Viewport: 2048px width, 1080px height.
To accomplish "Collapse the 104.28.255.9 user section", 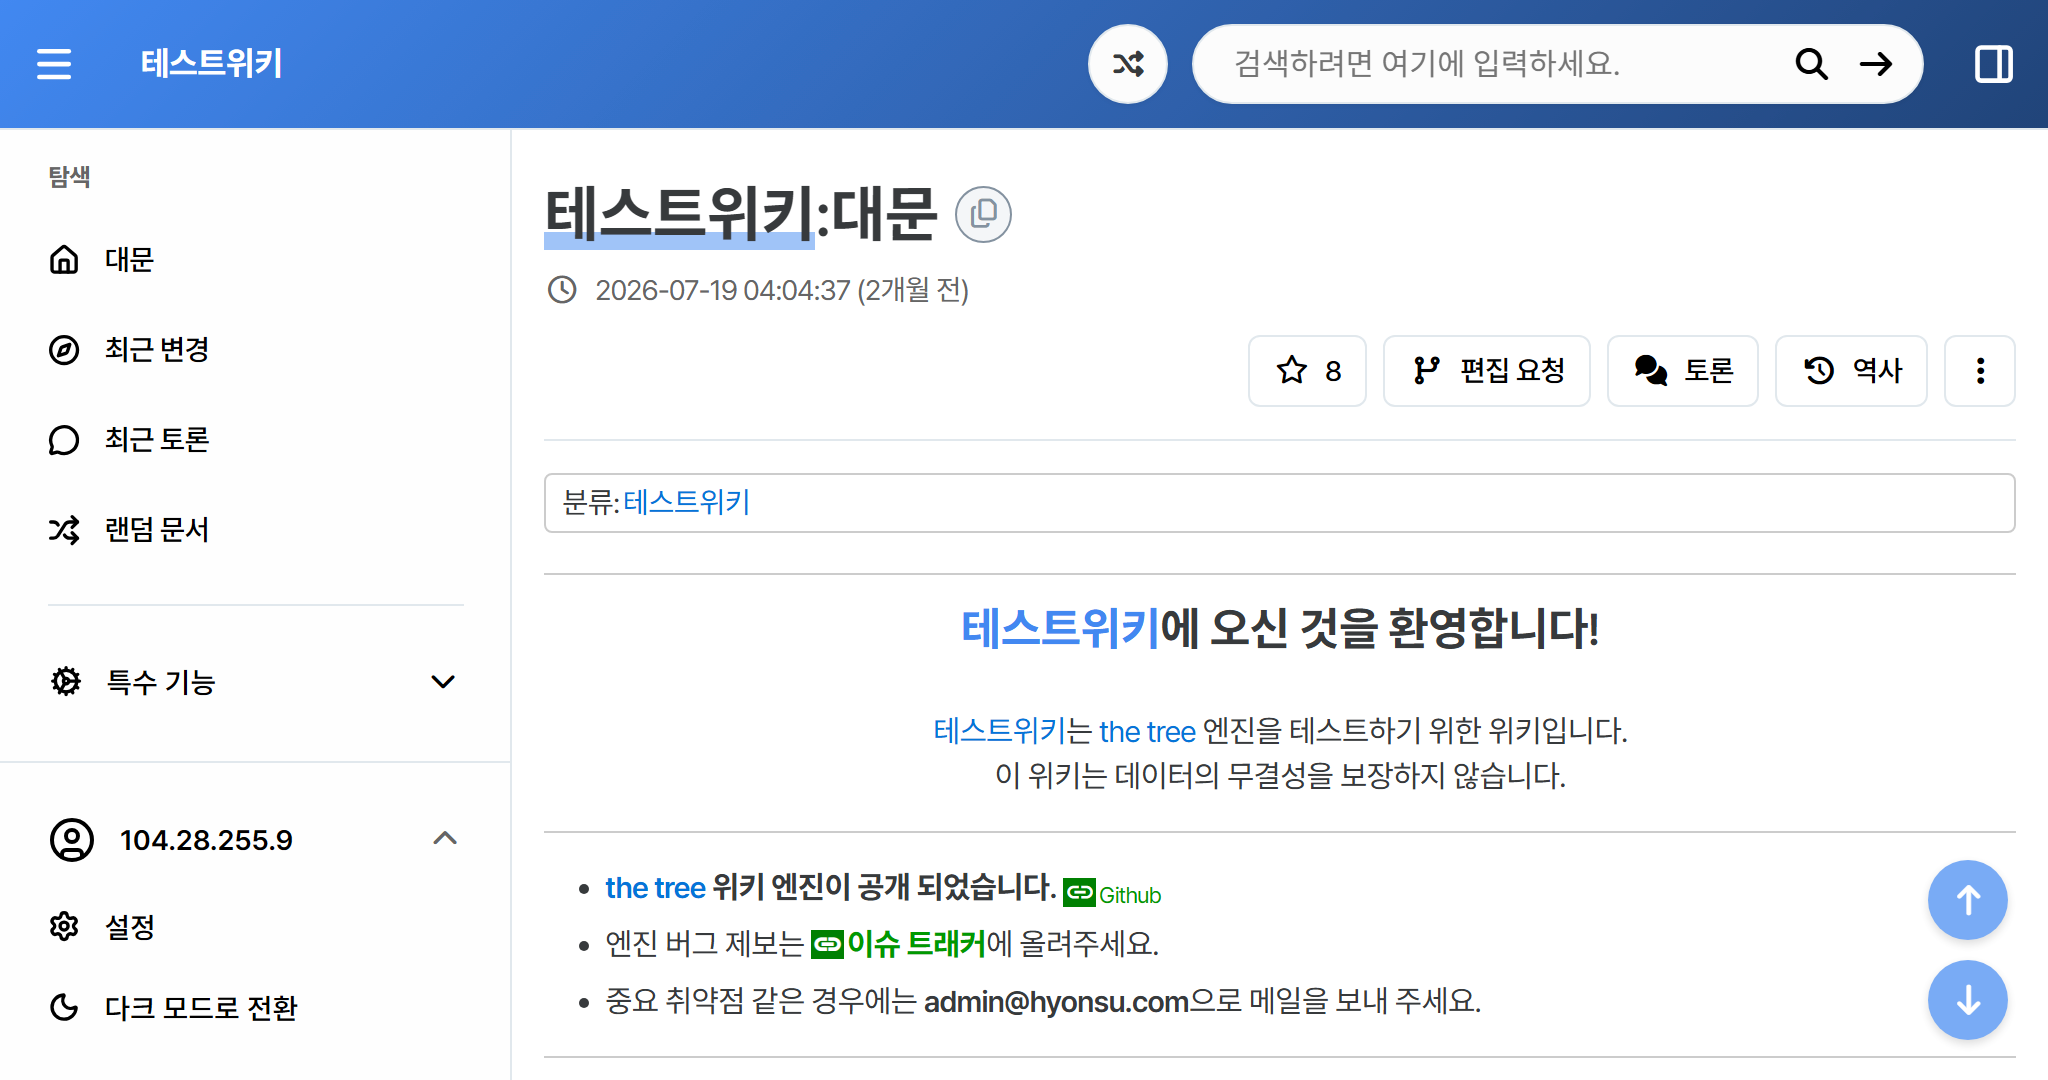I will tap(256, 840).
